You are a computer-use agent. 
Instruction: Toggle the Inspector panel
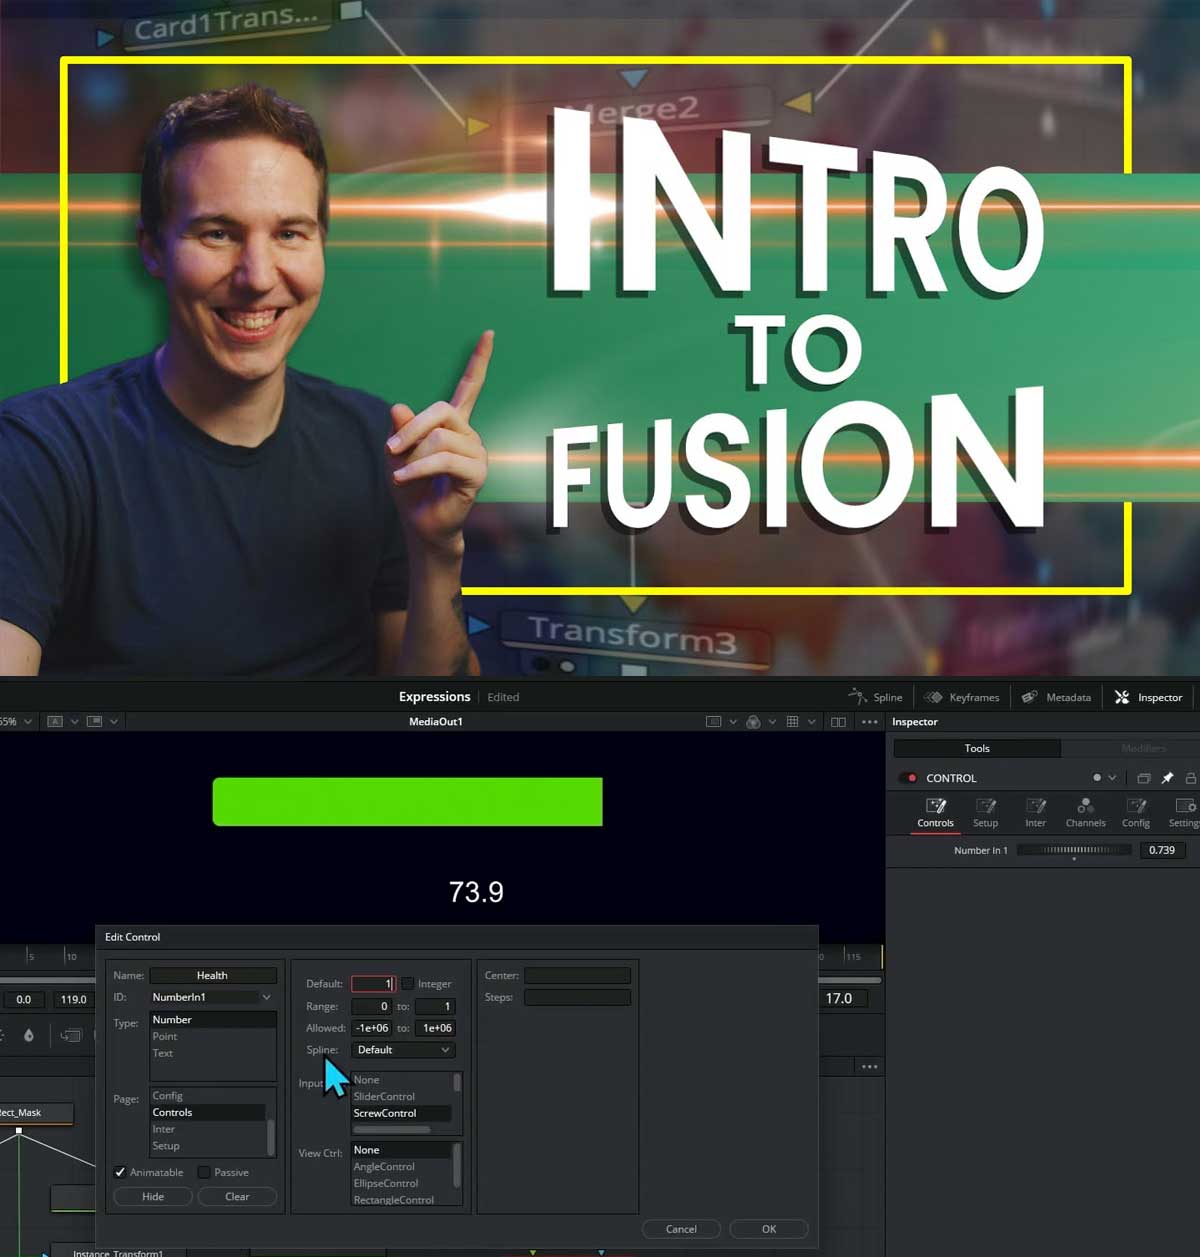(x=1148, y=697)
